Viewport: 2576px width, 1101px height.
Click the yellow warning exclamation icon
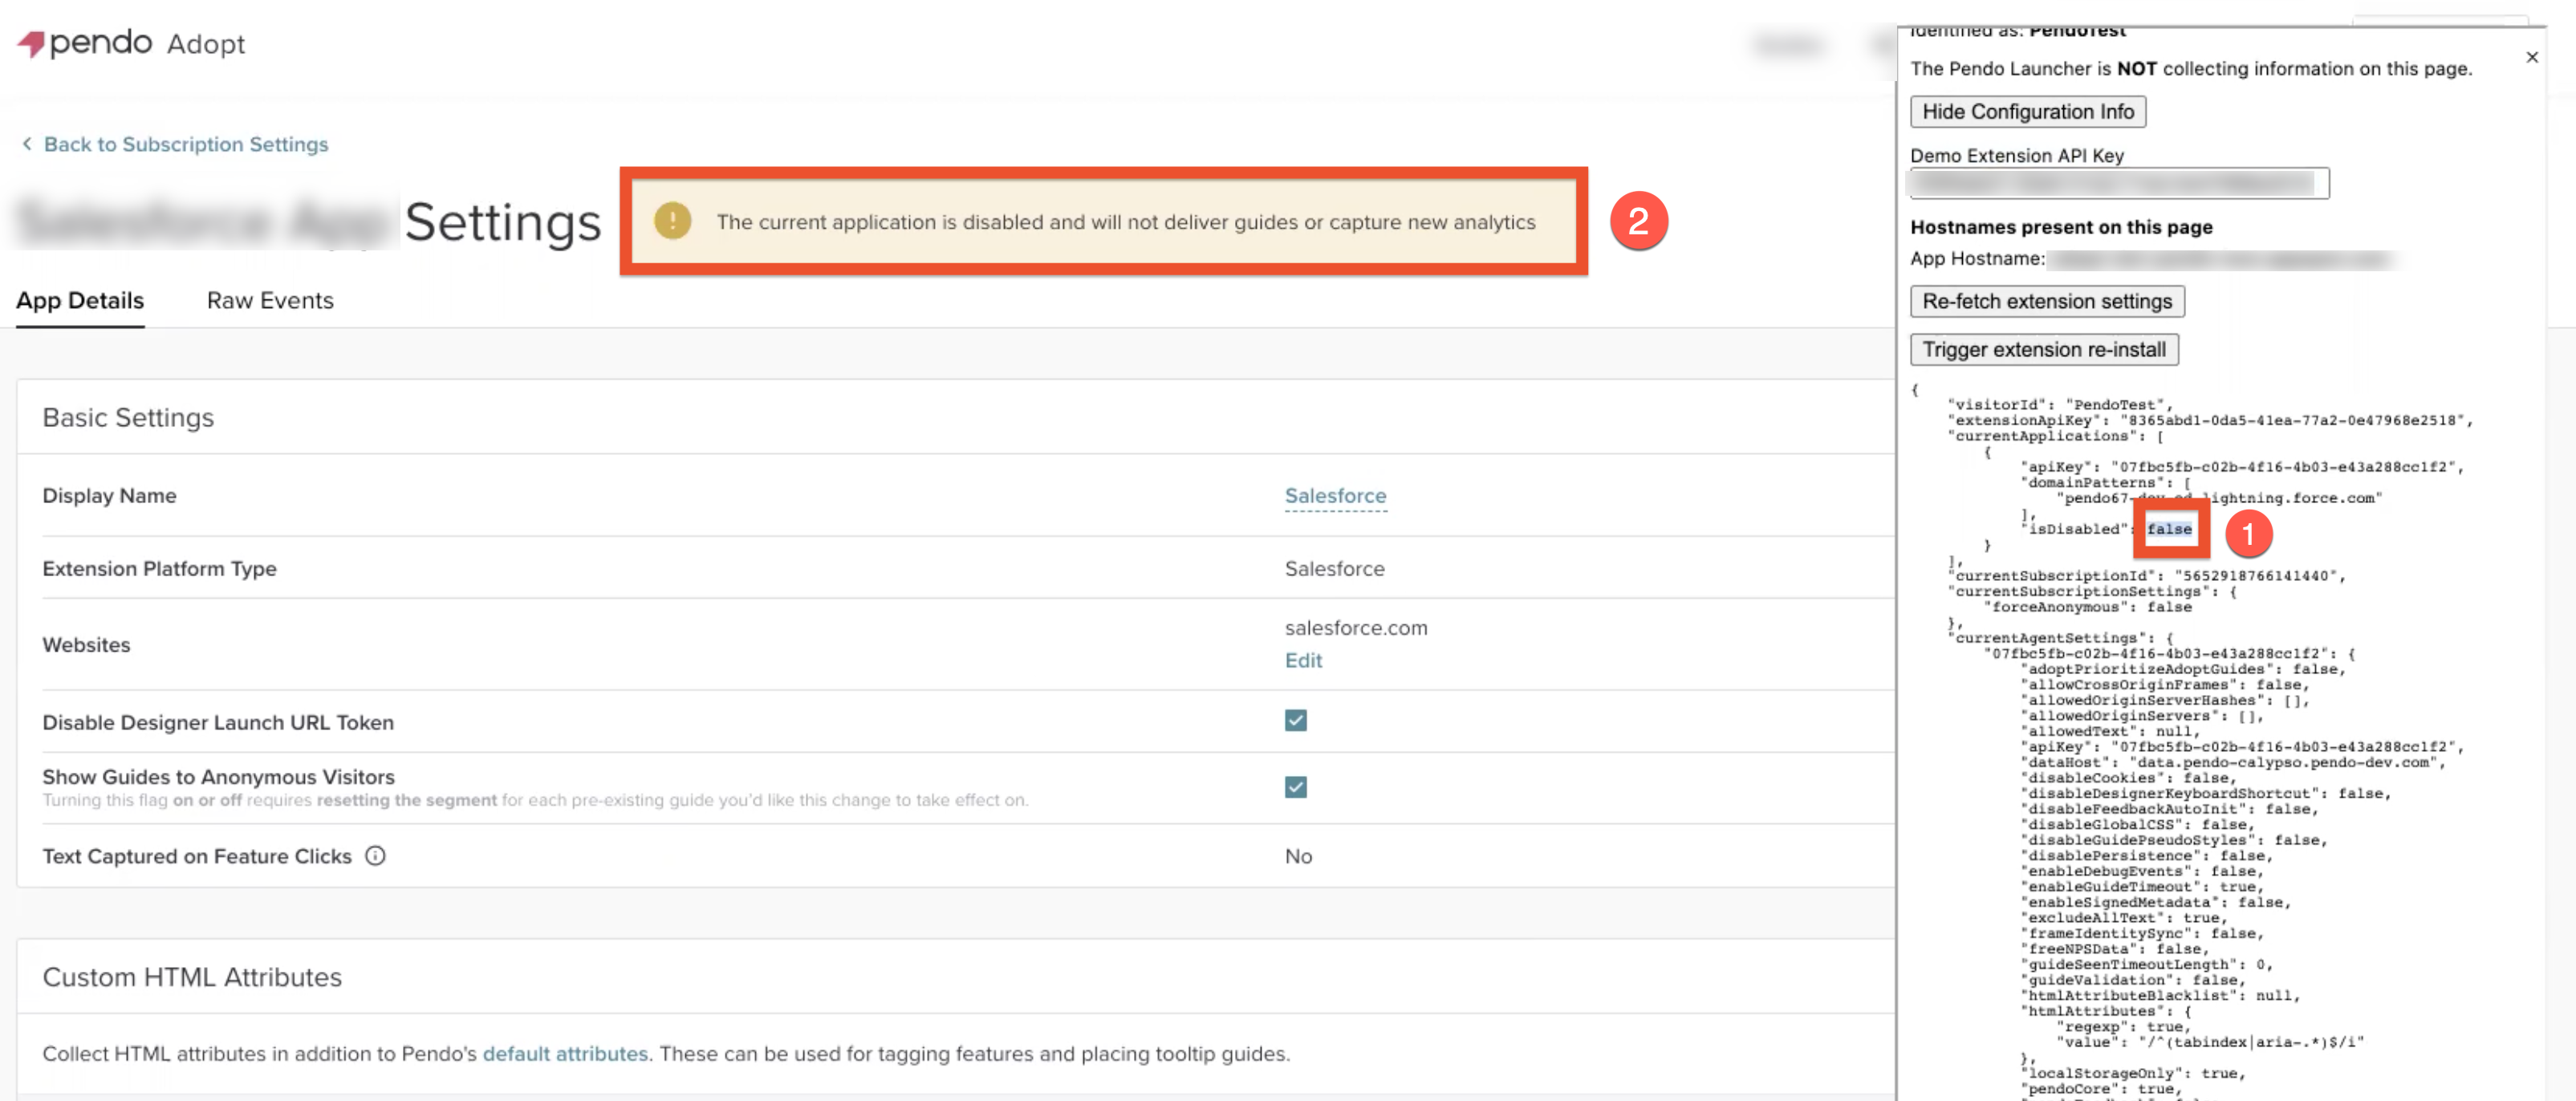672,221
